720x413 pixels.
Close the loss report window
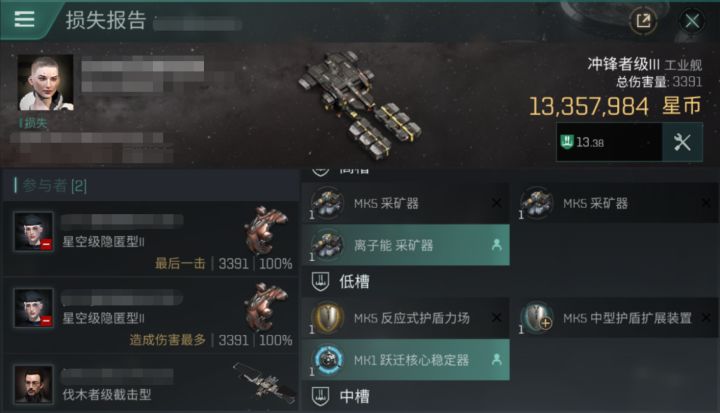pos(692,21)
